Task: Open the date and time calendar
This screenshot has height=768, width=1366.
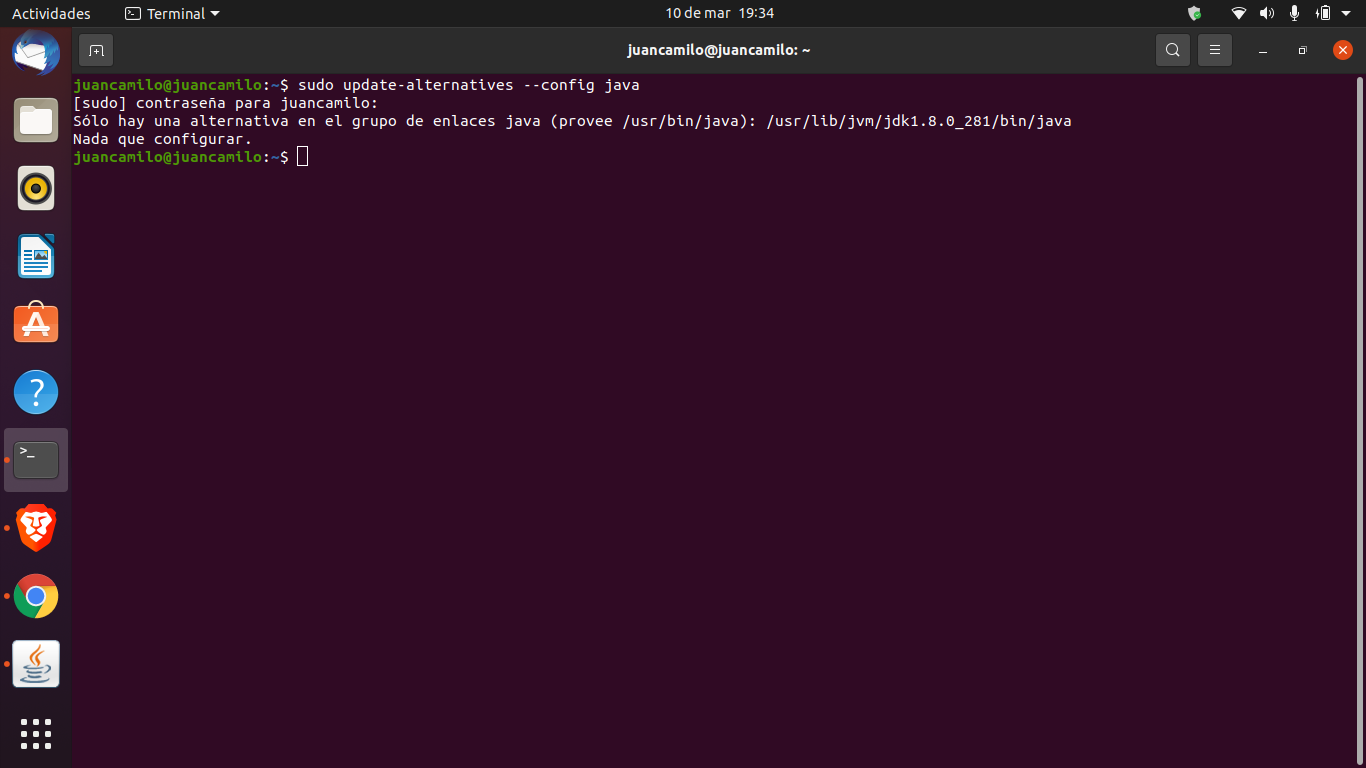Action: click(719, 13)
